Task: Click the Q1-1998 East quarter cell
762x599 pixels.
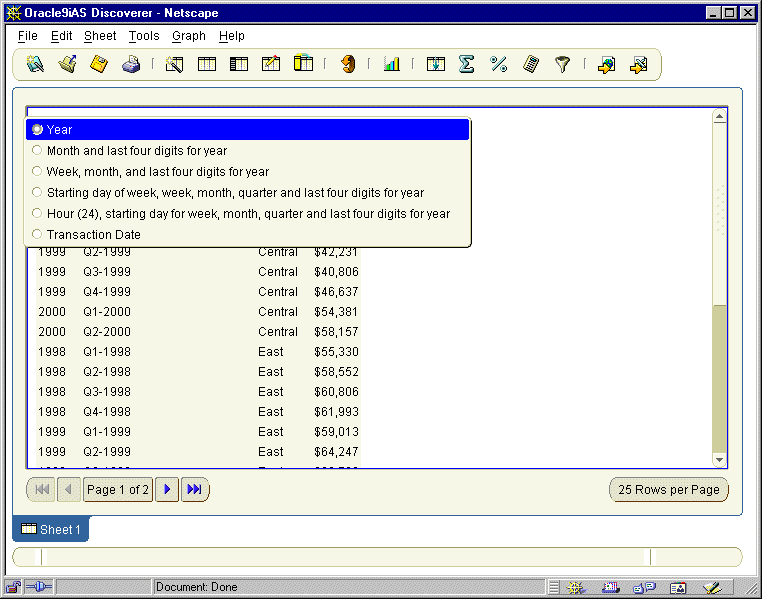Action: (x=107, y=351)
